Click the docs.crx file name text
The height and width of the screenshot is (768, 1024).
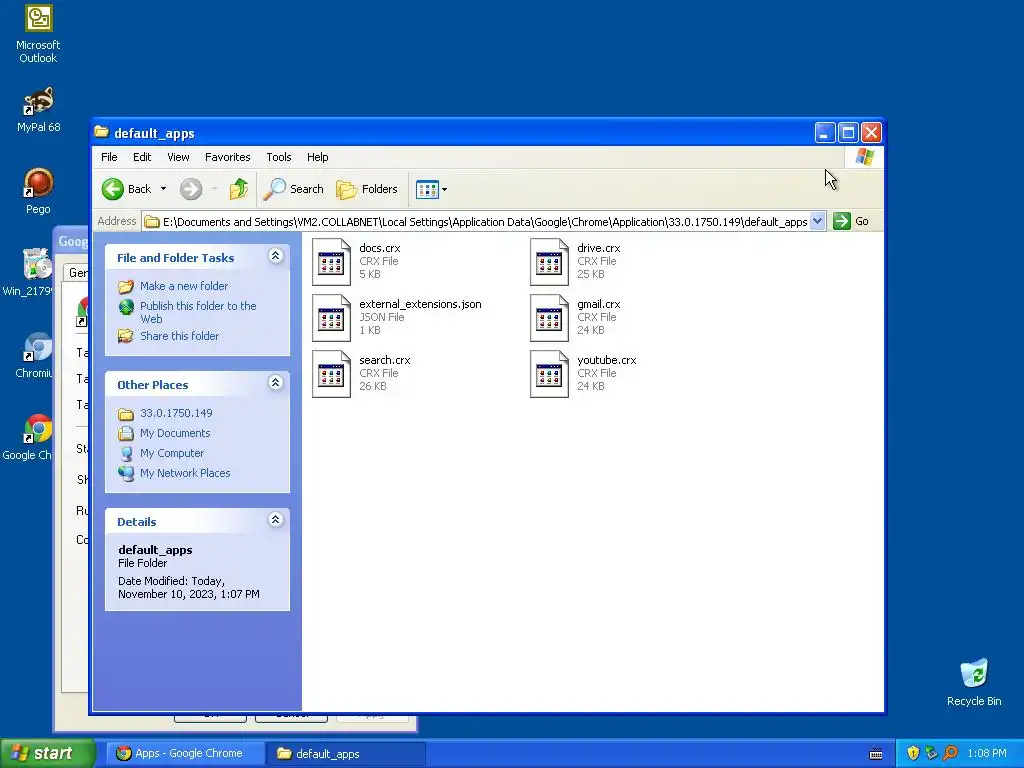click(379, 248)
